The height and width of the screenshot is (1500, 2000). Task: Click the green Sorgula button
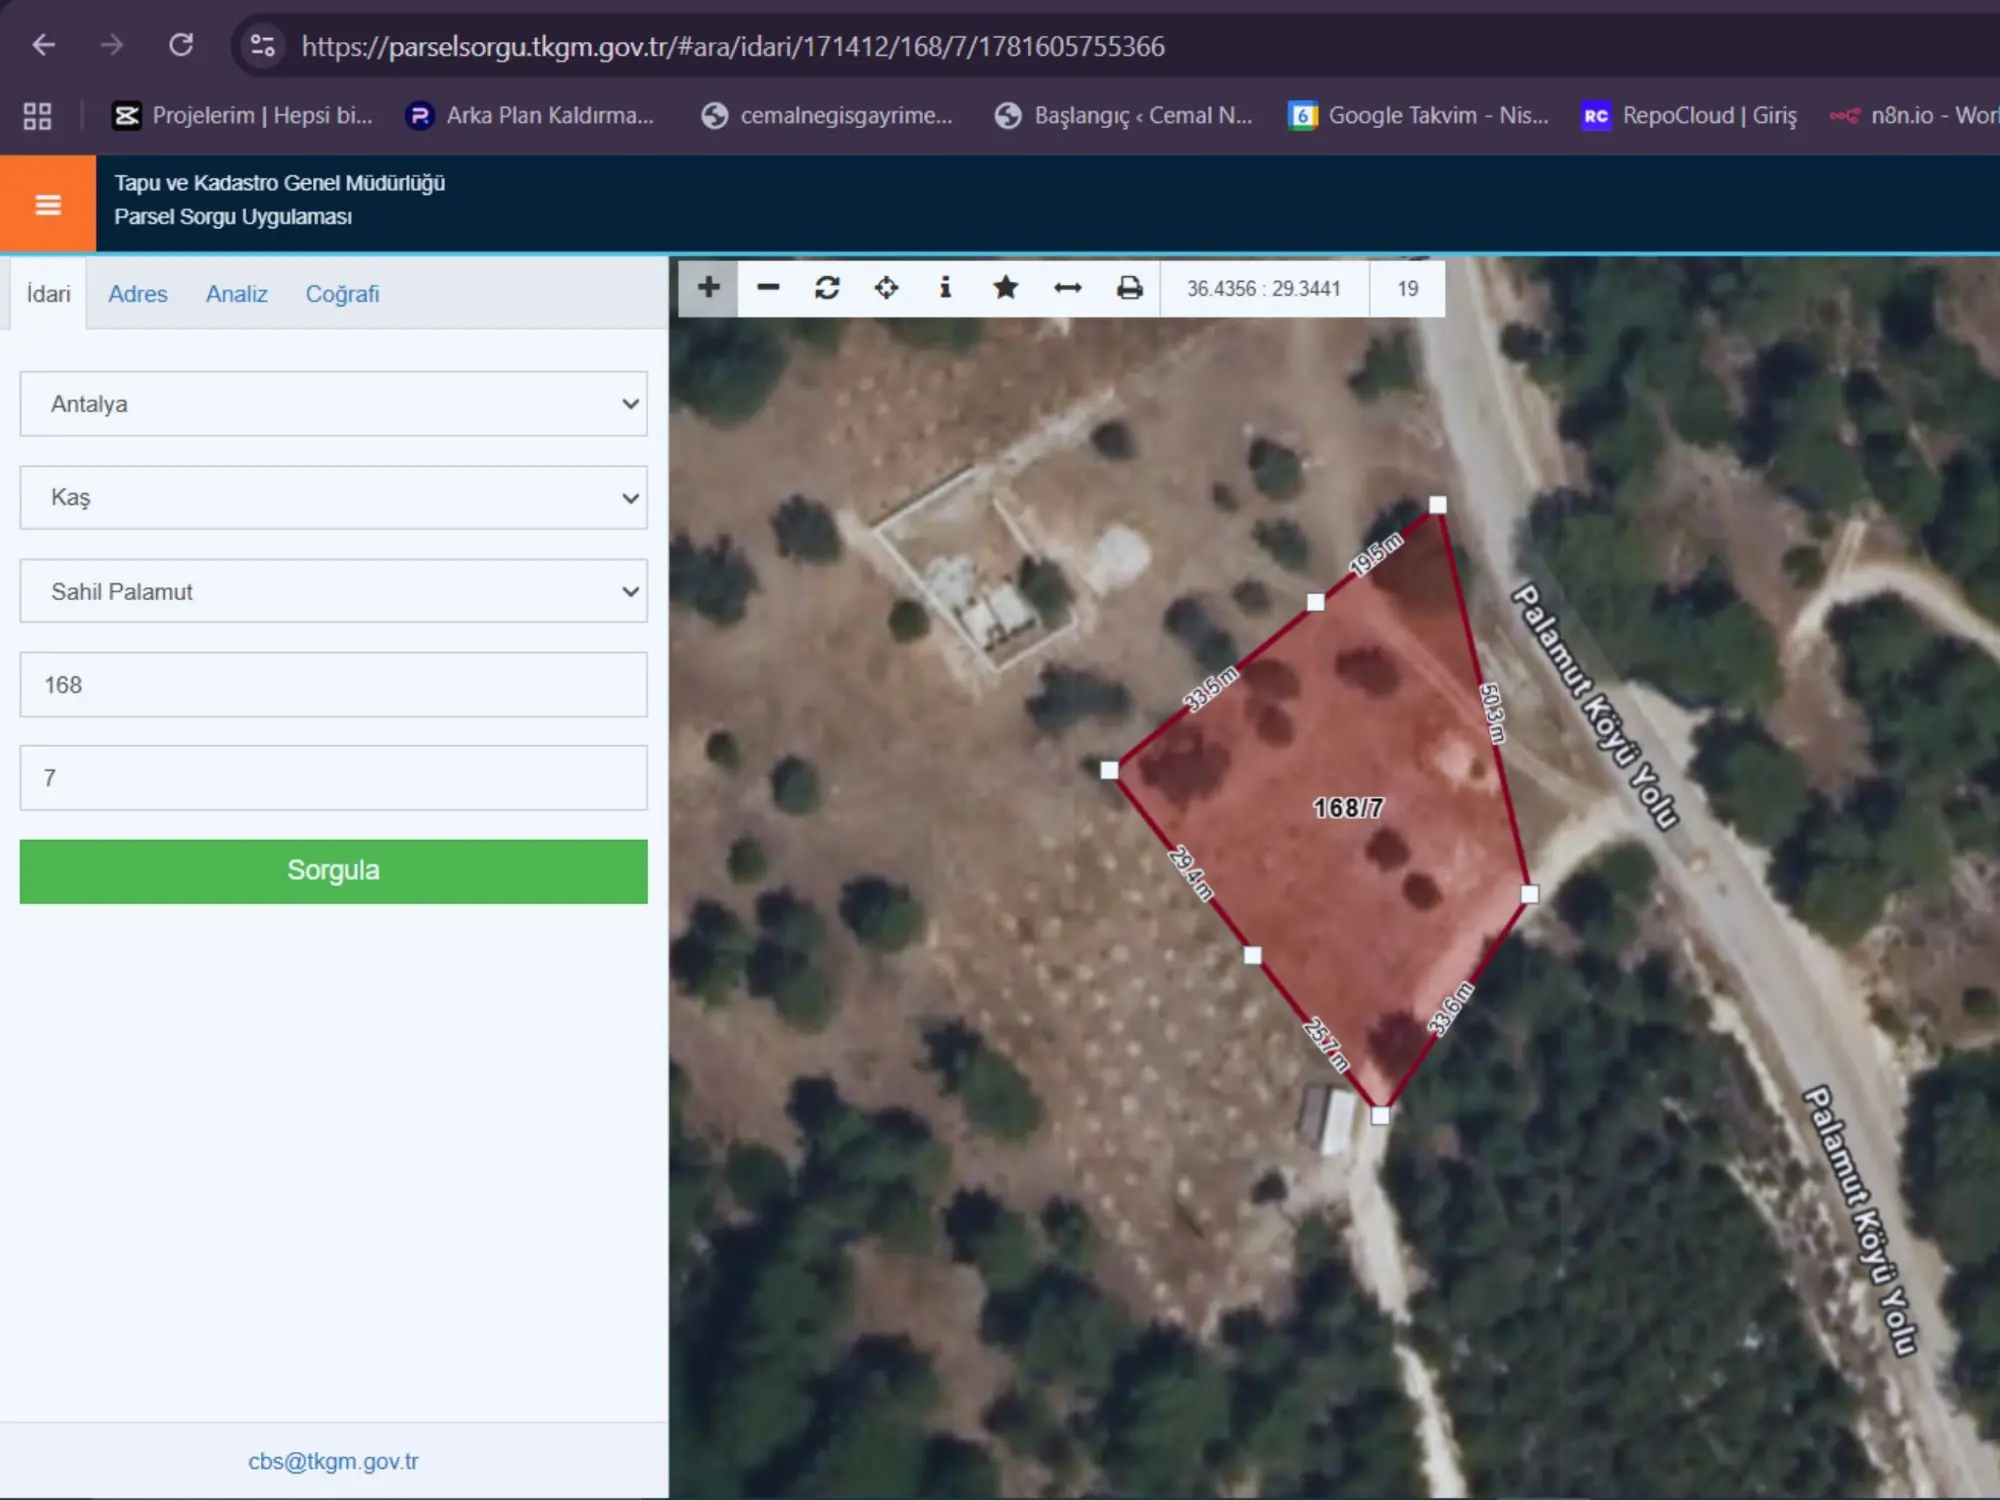pos(334,871)
